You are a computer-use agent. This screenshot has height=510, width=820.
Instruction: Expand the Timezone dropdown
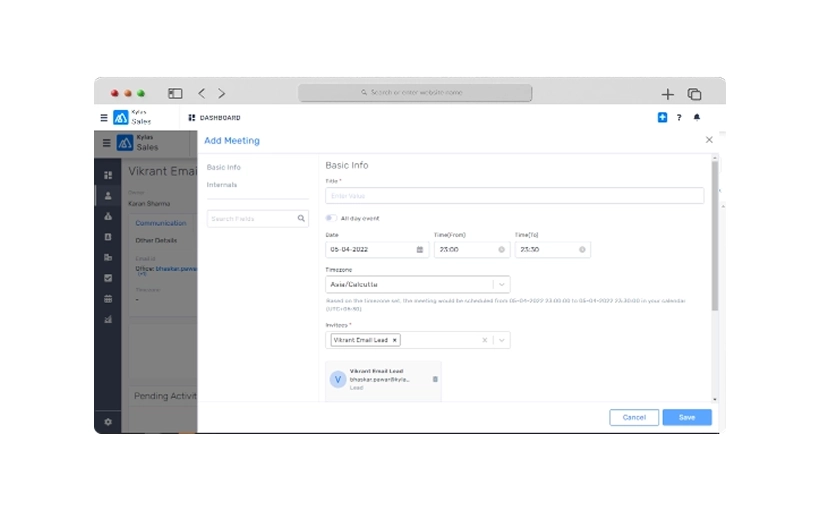(x=501, y=285)
